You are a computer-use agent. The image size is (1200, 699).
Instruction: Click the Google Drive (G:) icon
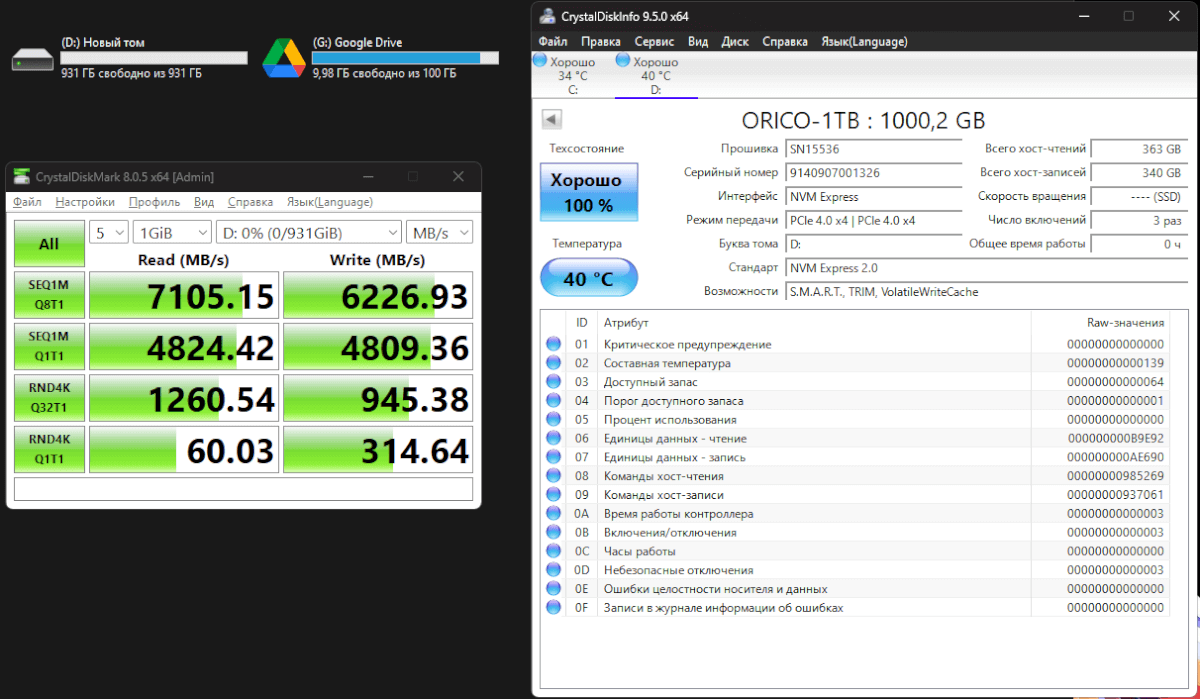pos(283,58)
